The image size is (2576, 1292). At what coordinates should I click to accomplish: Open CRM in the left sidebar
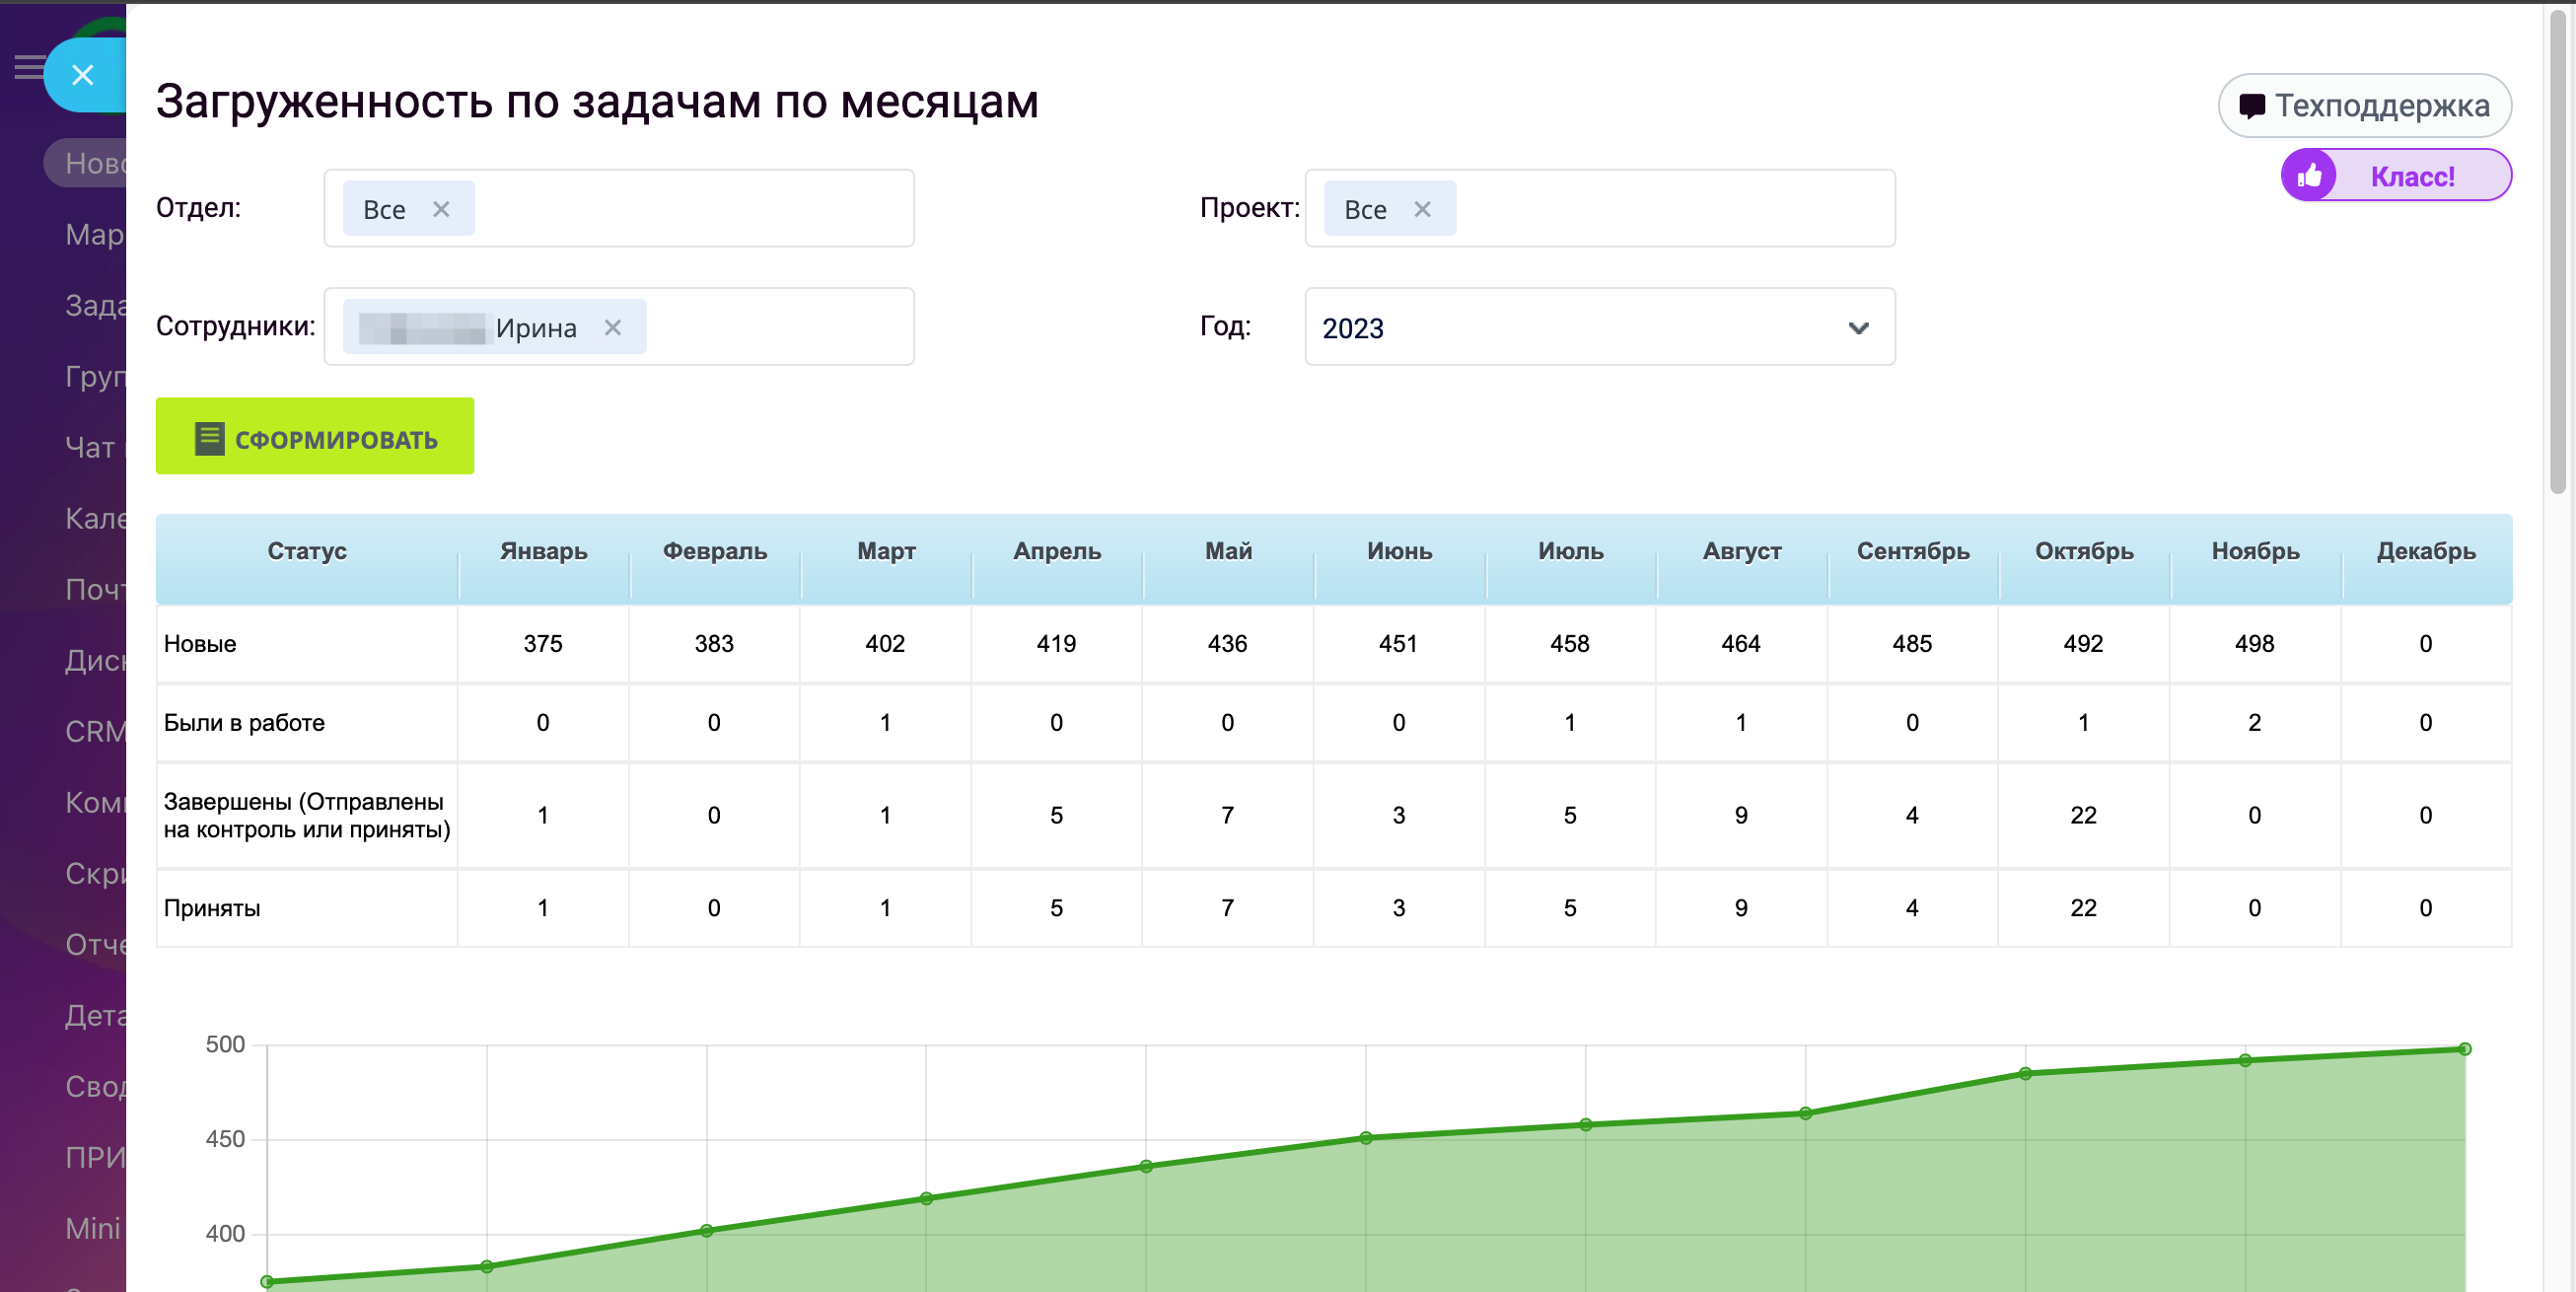(x=95, y=731)
